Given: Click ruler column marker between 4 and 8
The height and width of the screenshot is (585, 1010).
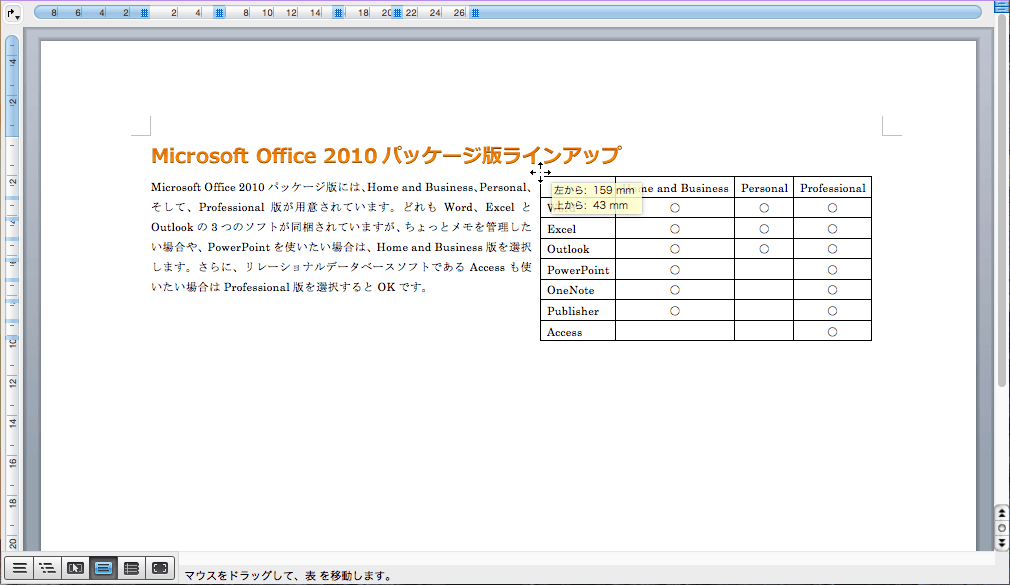Looking at the screenshot, I should (x=220, y=13).
